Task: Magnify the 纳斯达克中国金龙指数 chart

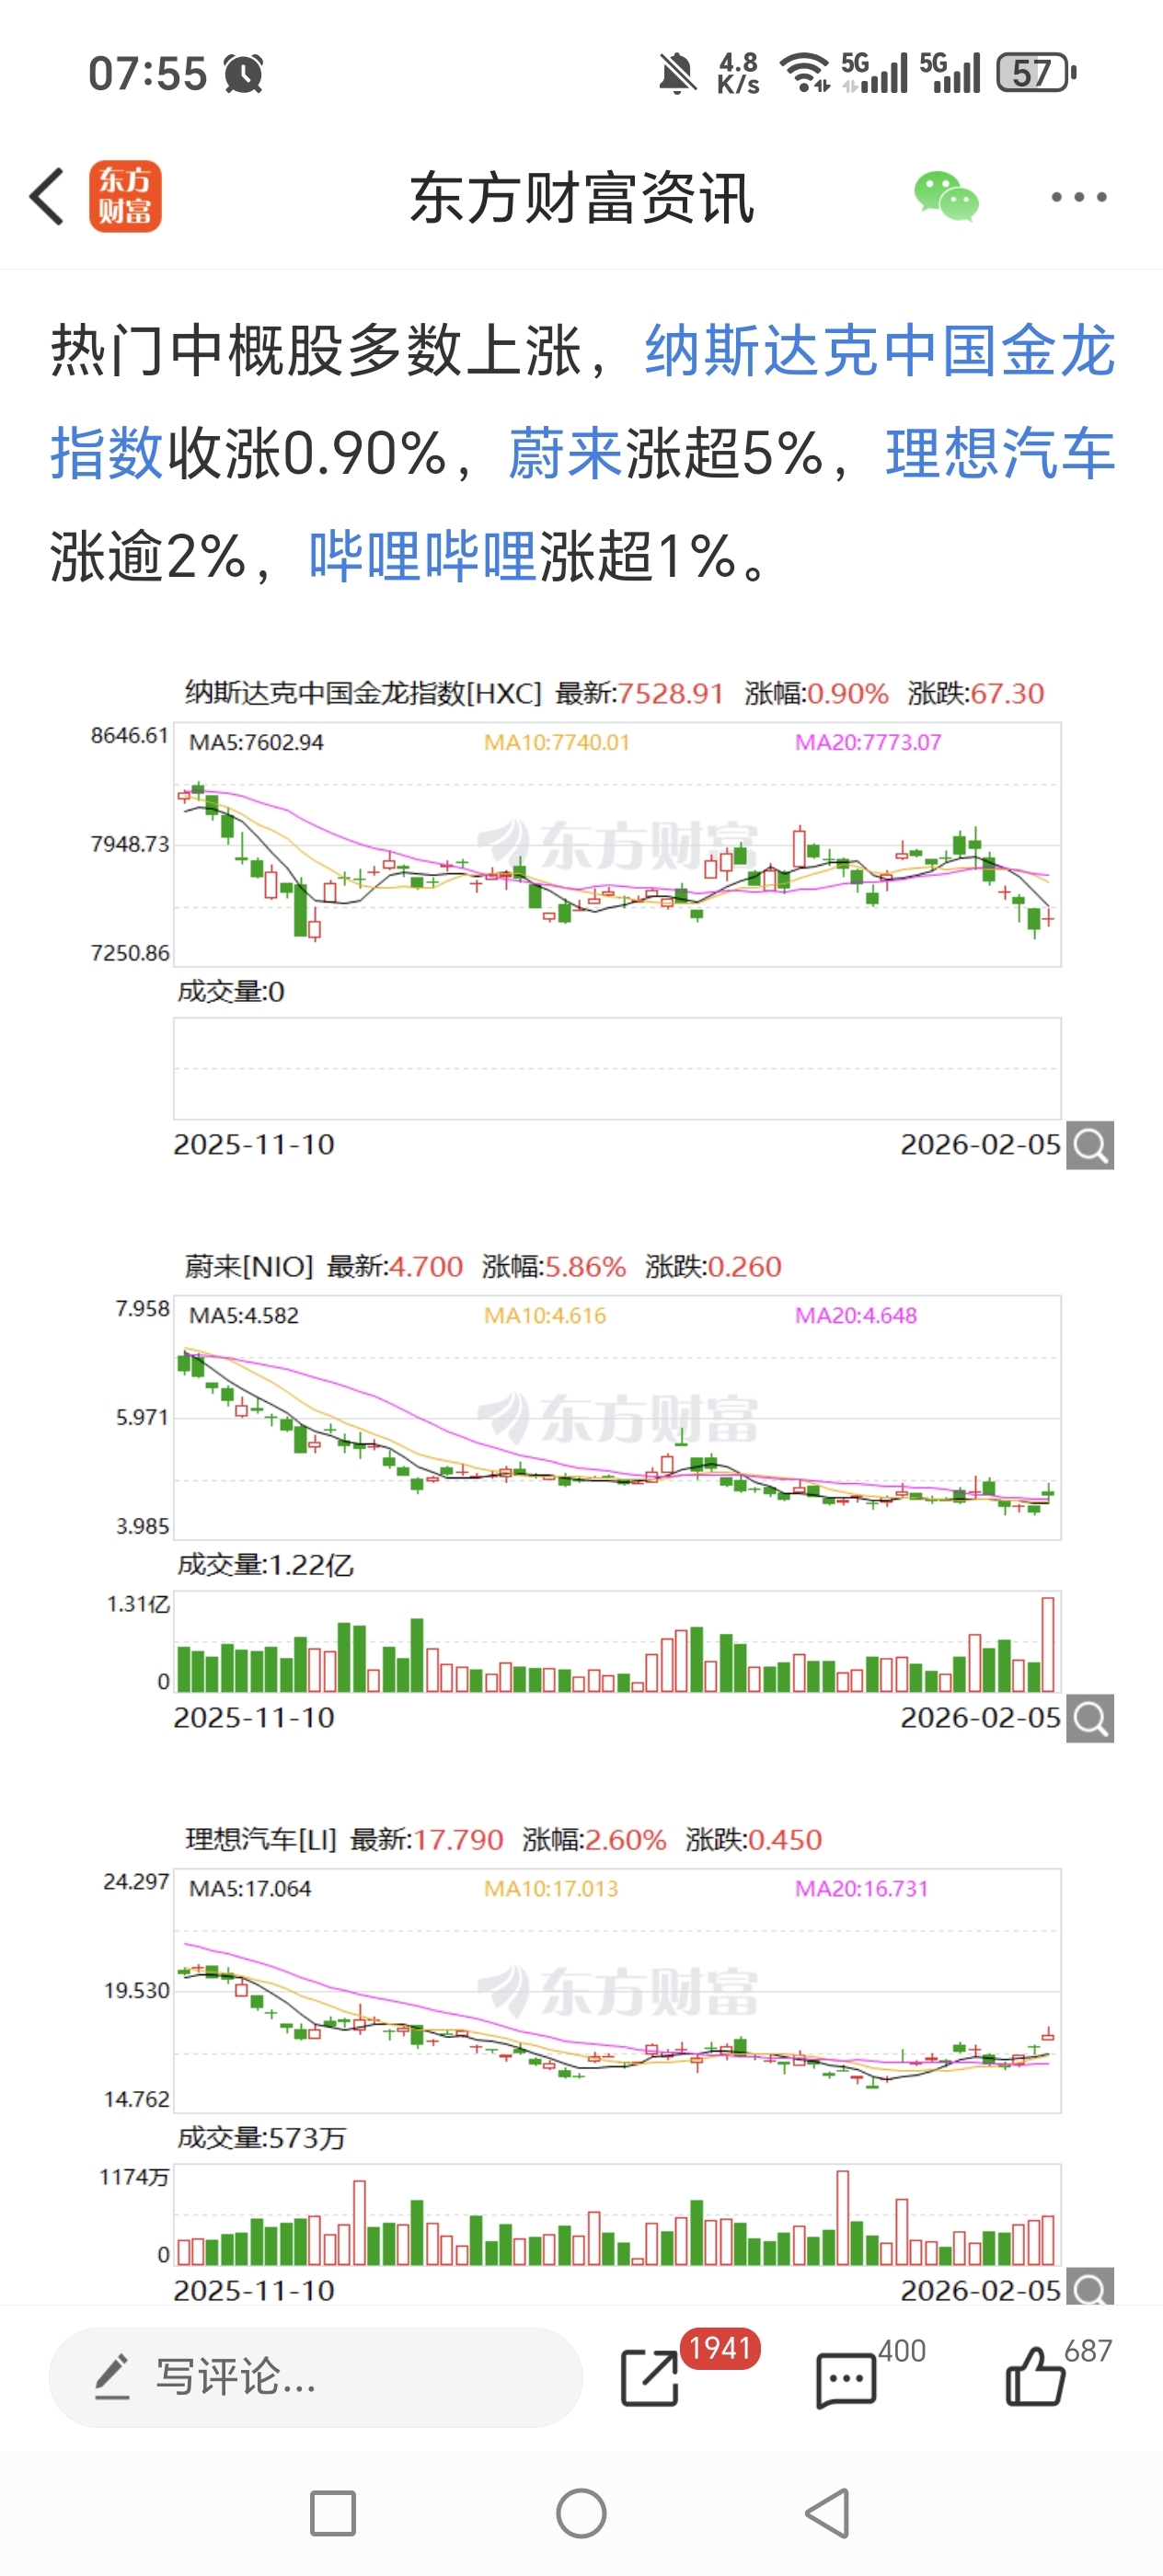Action: click(1090, 1145)
